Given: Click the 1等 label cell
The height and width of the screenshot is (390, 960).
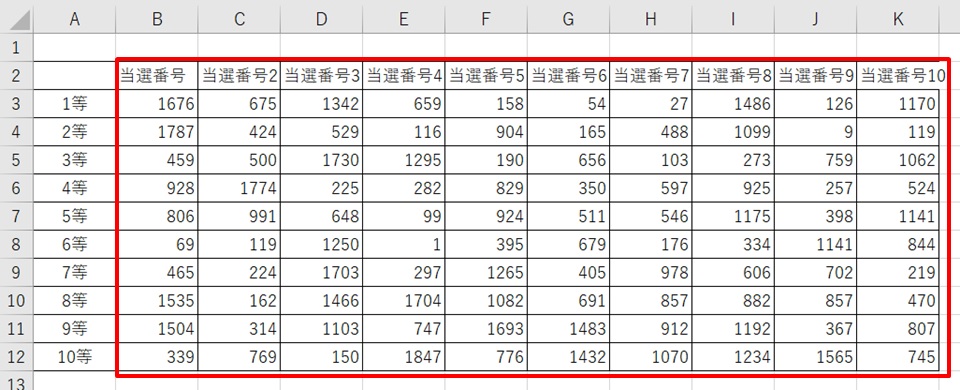Looking at the screenshot, I should [x=75, y=103].
